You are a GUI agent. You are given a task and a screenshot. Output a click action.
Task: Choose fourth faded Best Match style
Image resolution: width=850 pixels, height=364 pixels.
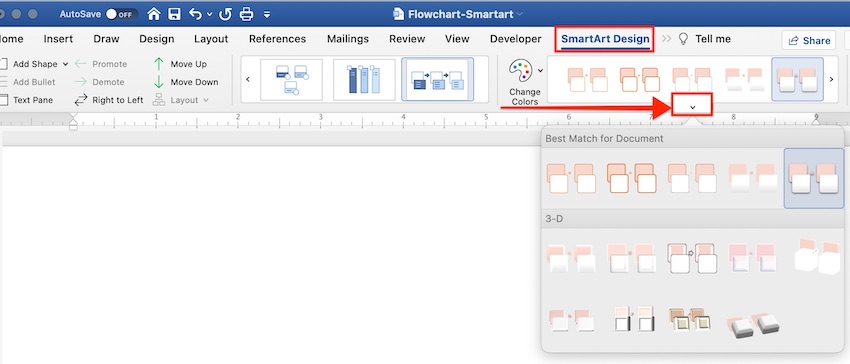pyautogui.click(x=752, y=178)
